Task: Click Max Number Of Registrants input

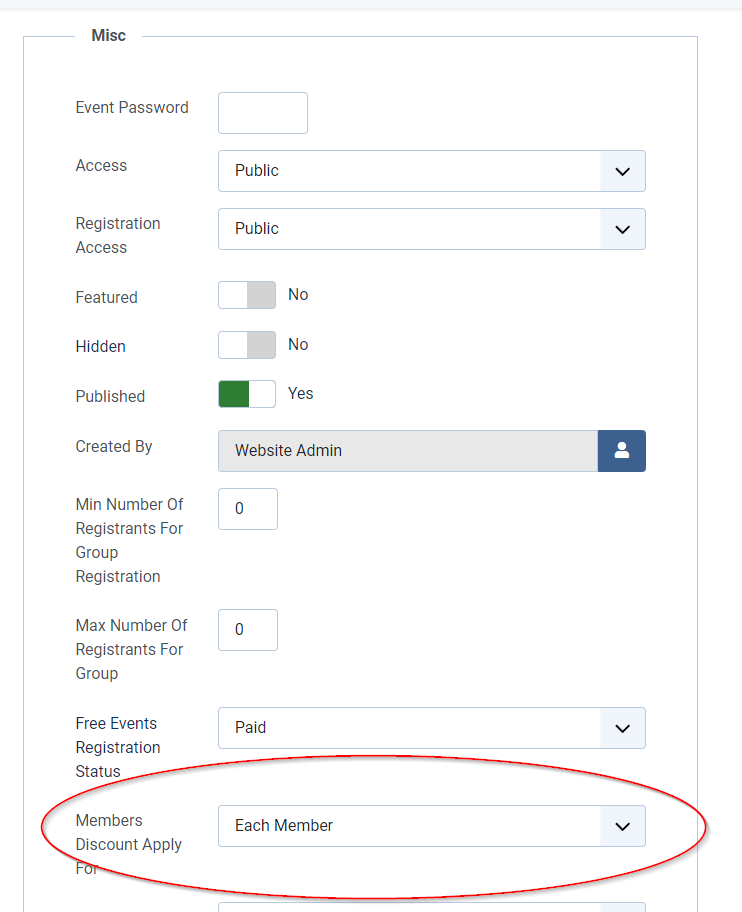Action: (x=248, y=630)
